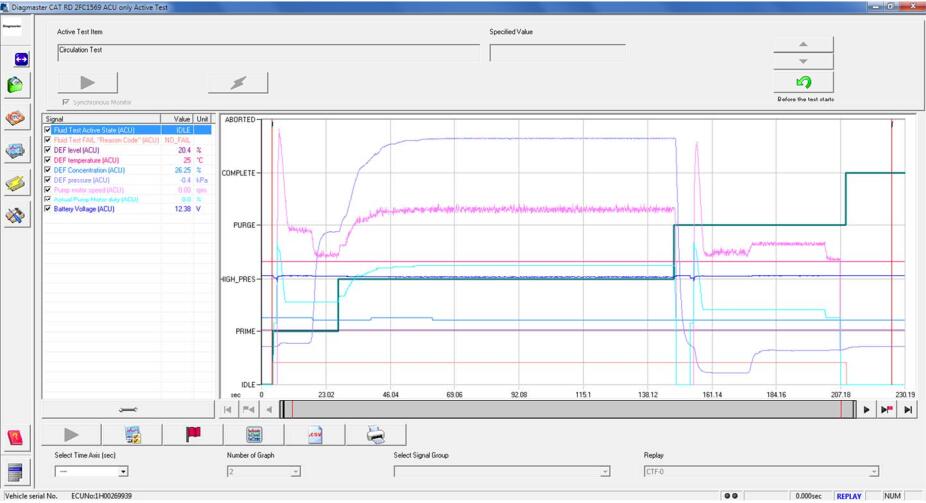Screen dimensions: 926x503
Task: Jump to the replay start
Action: point(228,409)
